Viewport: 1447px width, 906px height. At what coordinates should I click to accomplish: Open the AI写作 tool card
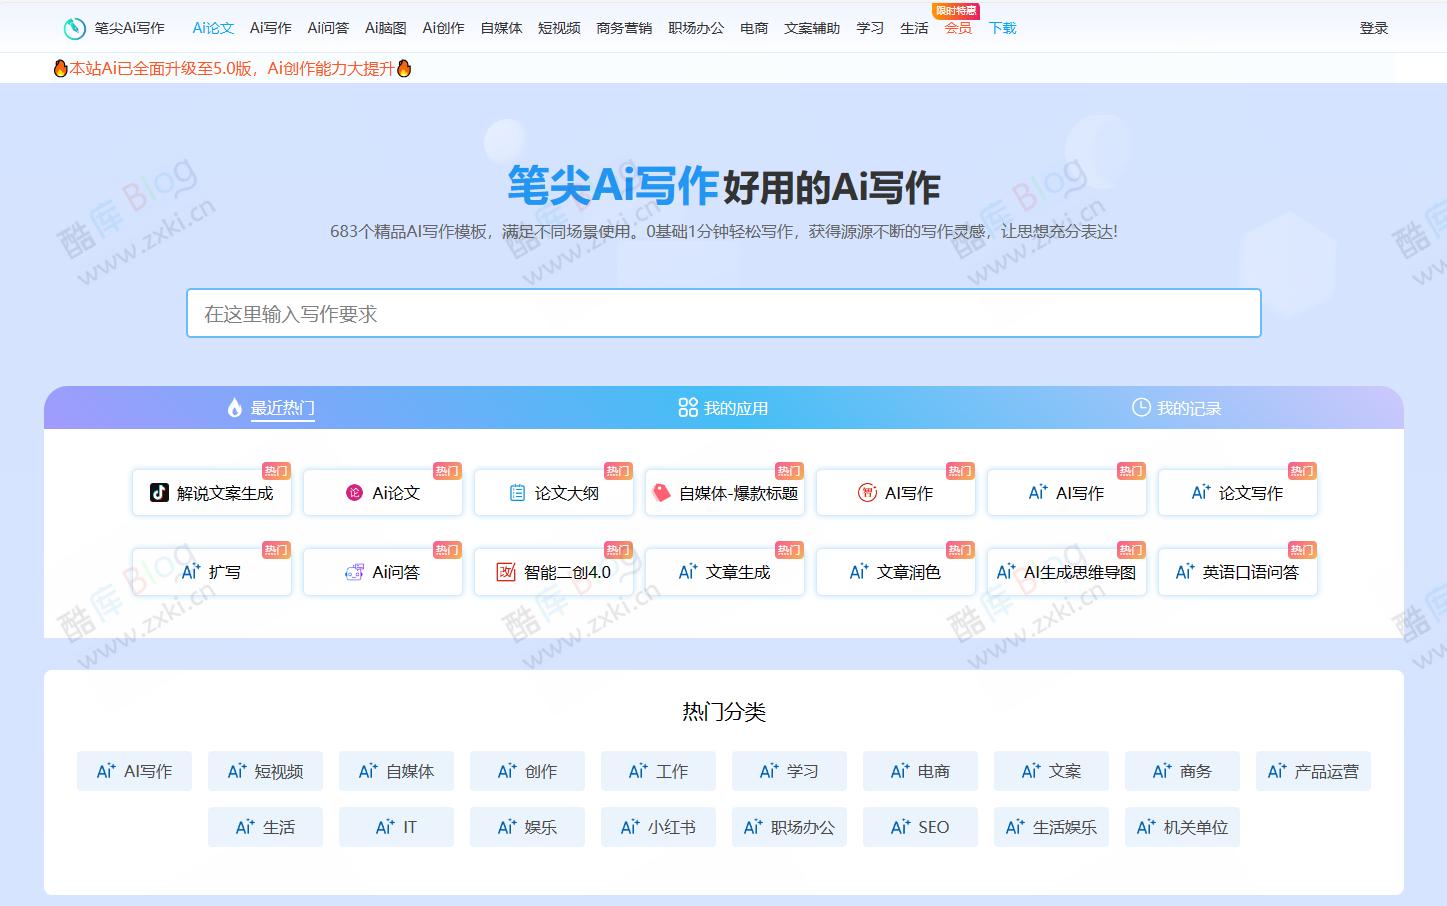click(895, 492)
